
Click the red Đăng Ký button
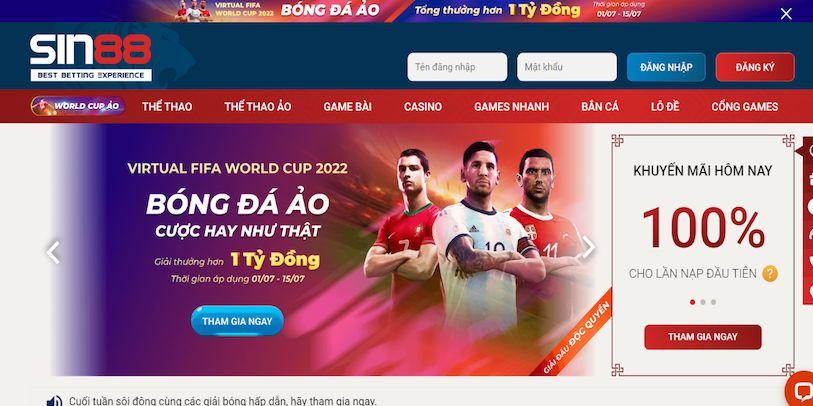pyautogui.click(x=755, y=67)
